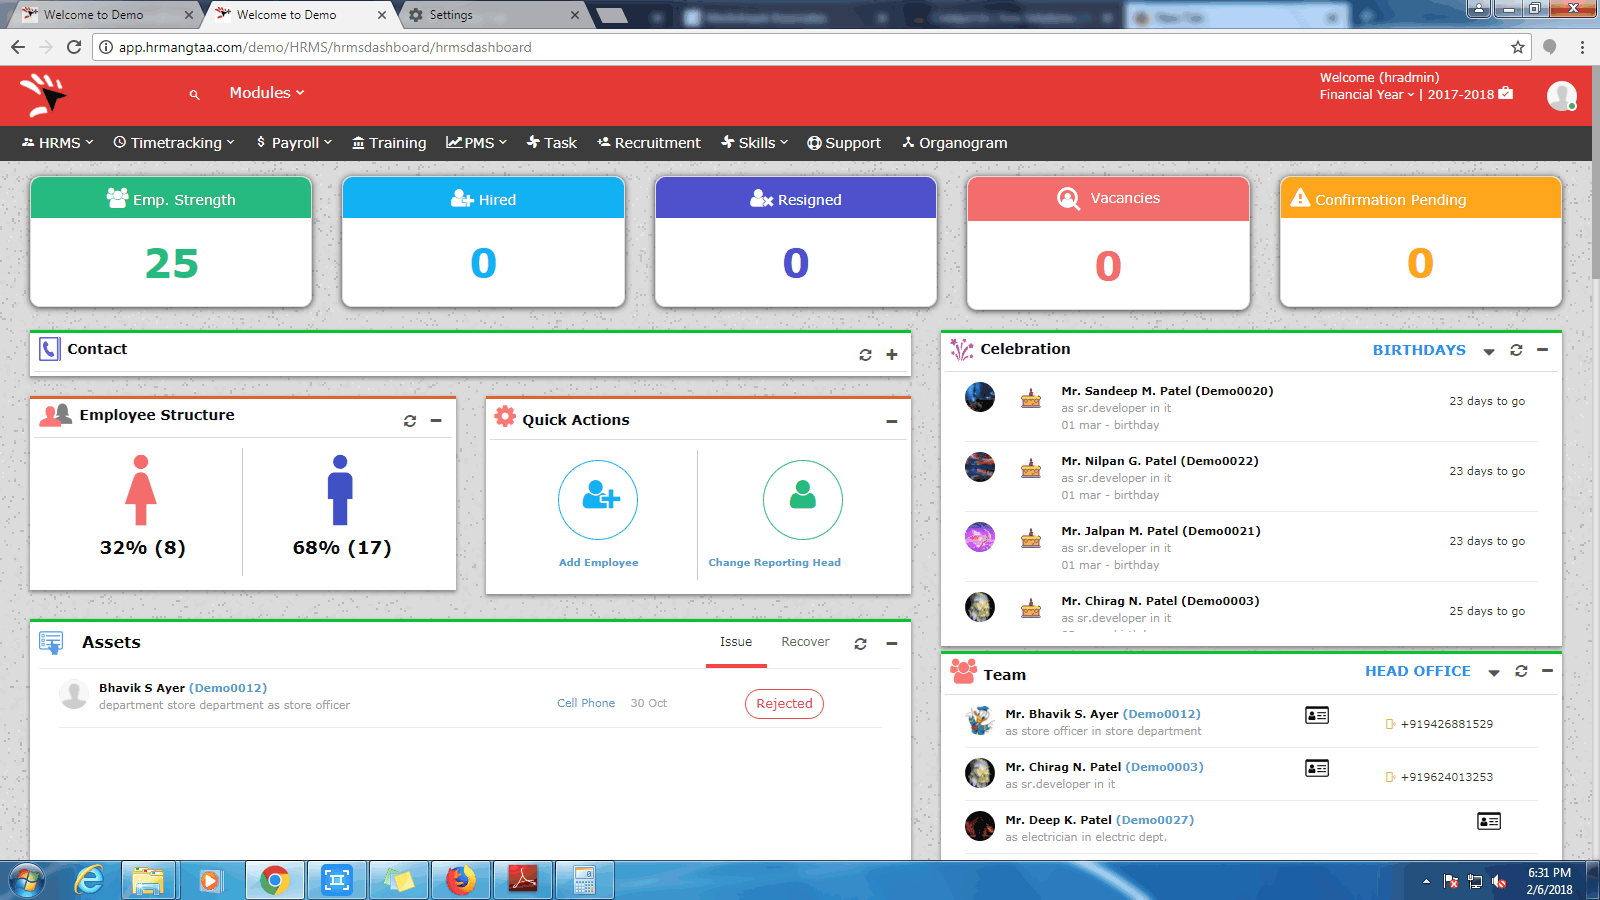
Task: Refresh the Contact panel
Action: [x=865, y=355]
